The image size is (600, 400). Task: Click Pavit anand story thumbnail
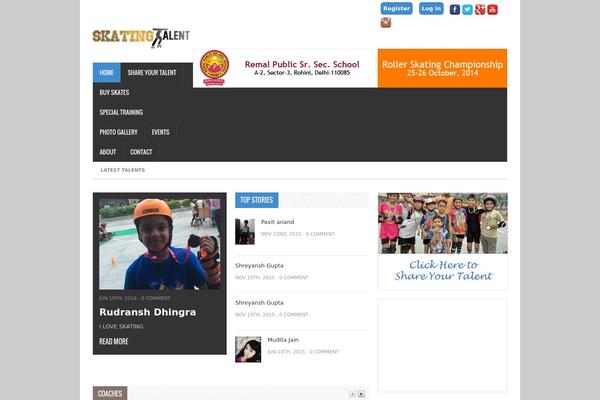tap(245, 232)
